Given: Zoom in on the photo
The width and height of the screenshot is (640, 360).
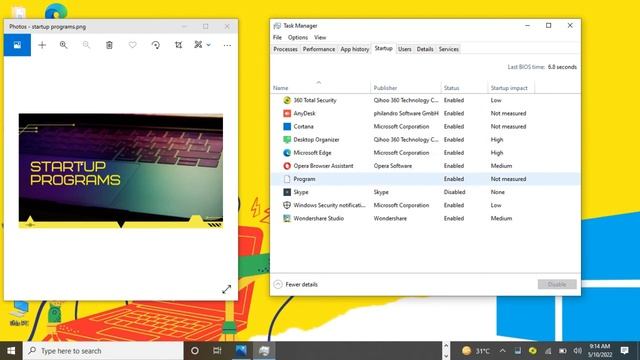Looking at the screenshot, I should [63, 45].
